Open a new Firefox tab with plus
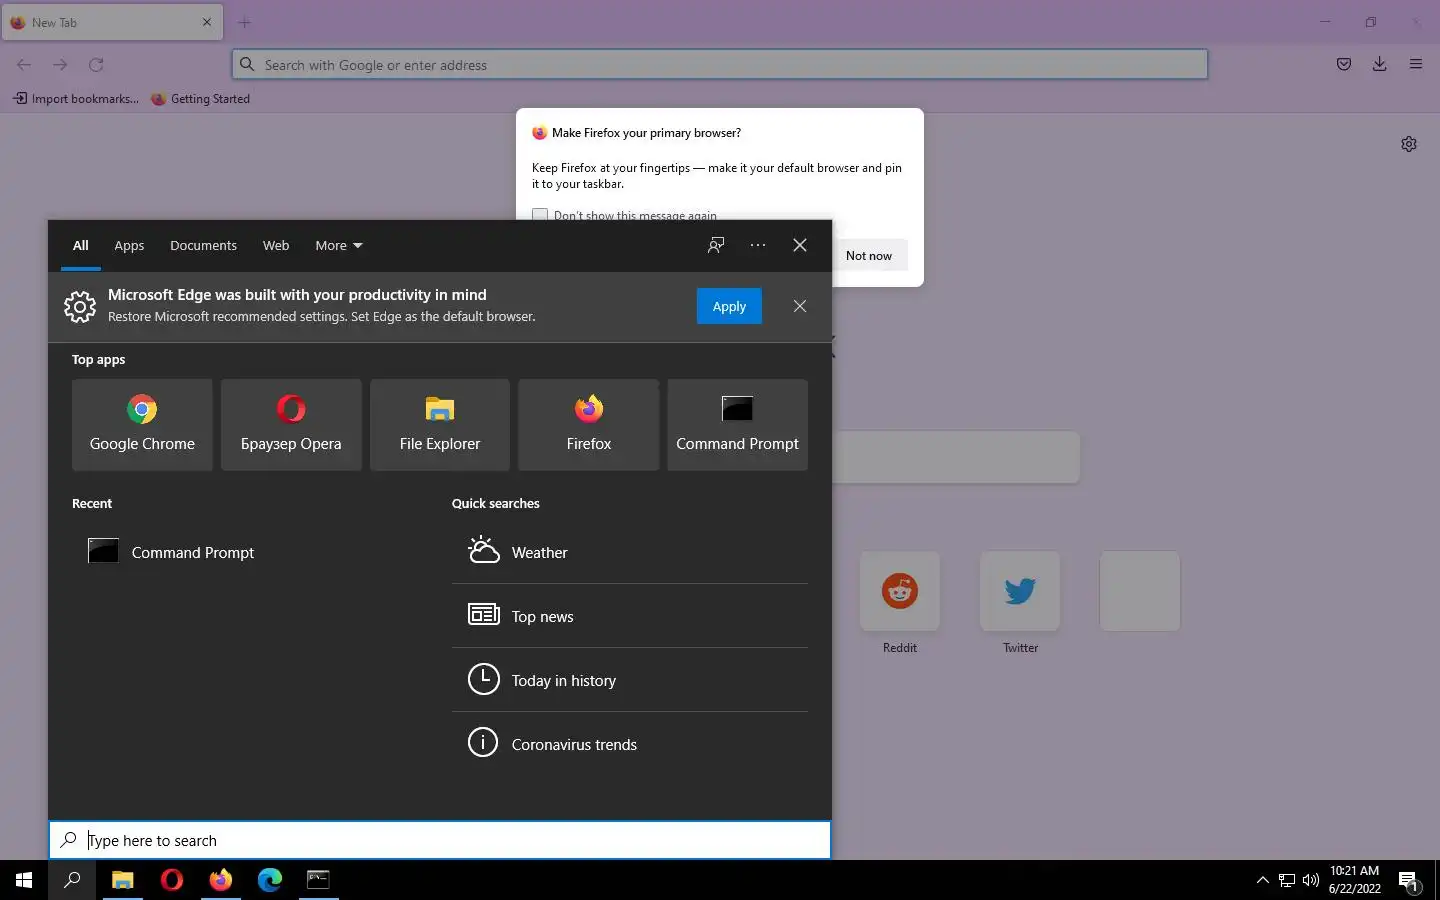The image size is (1440, 900). tap(245, 22)
